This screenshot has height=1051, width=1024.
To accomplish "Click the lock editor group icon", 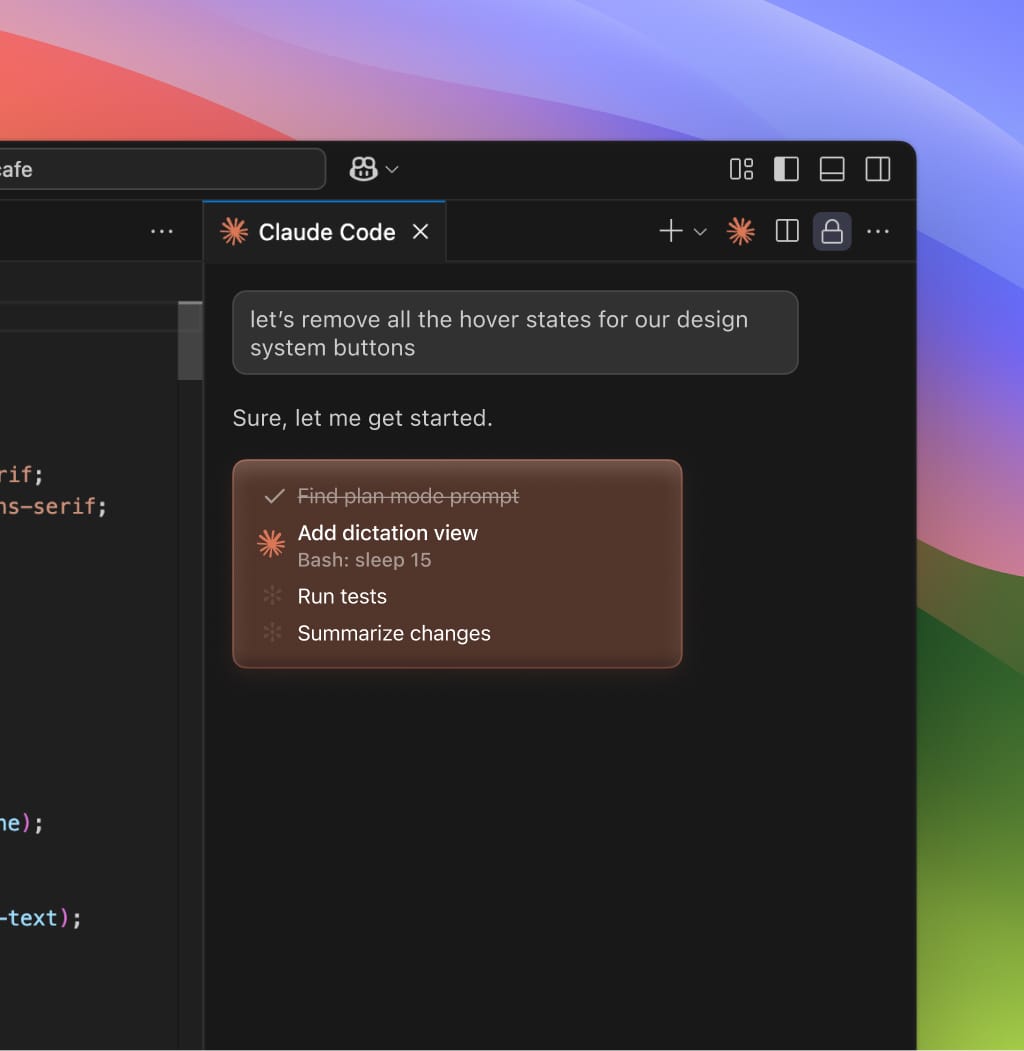I will point(832,232).
